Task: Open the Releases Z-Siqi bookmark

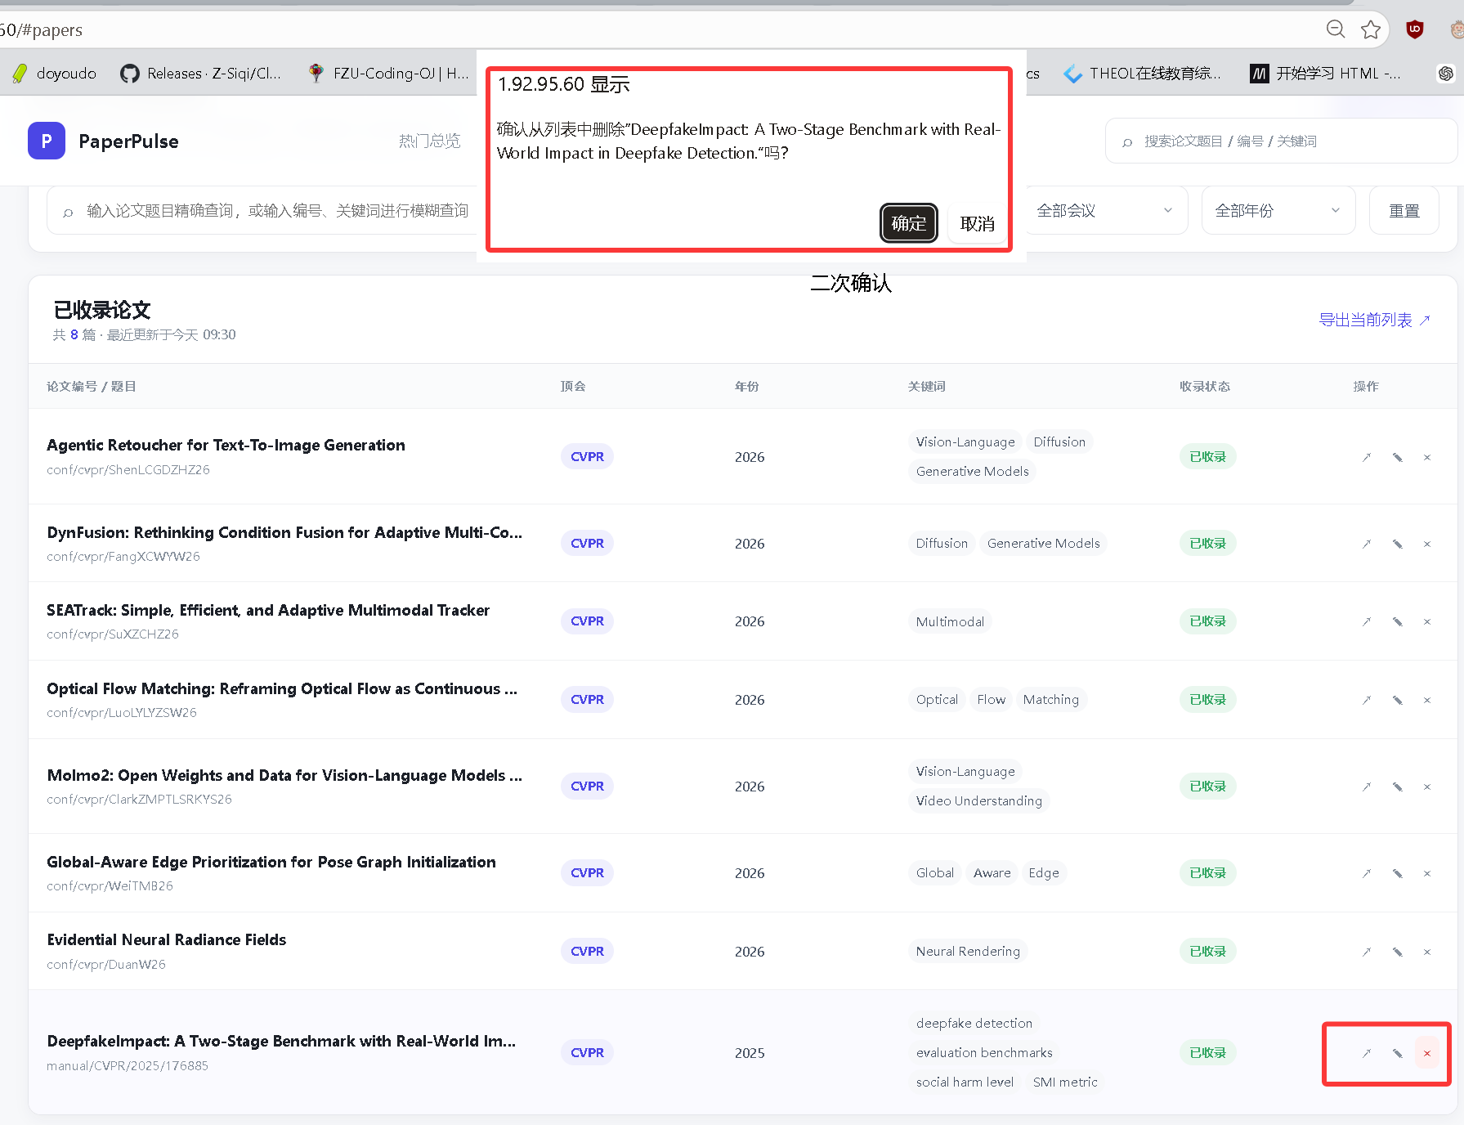Action: 201,73
